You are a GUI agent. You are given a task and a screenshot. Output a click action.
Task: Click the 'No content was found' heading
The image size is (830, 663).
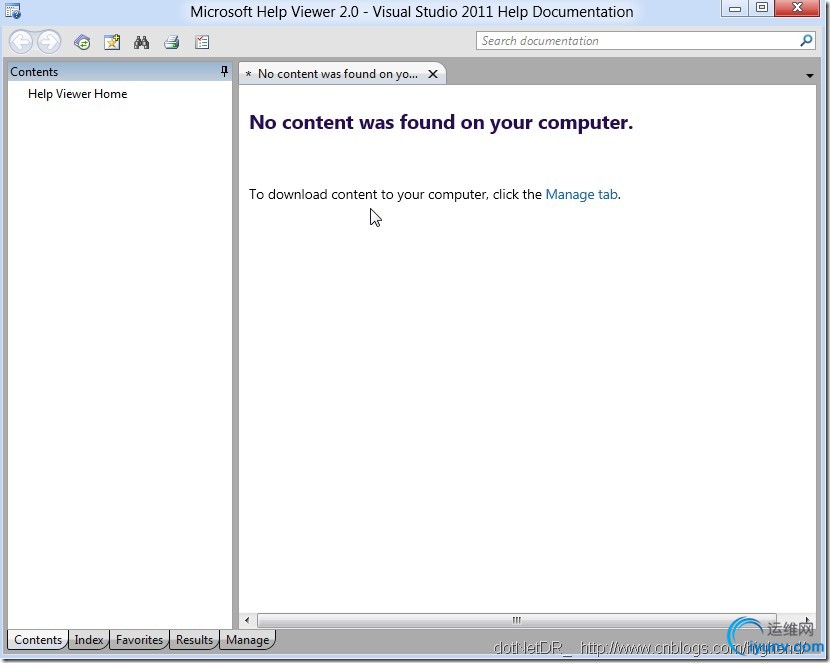click(x=441, y=122)
